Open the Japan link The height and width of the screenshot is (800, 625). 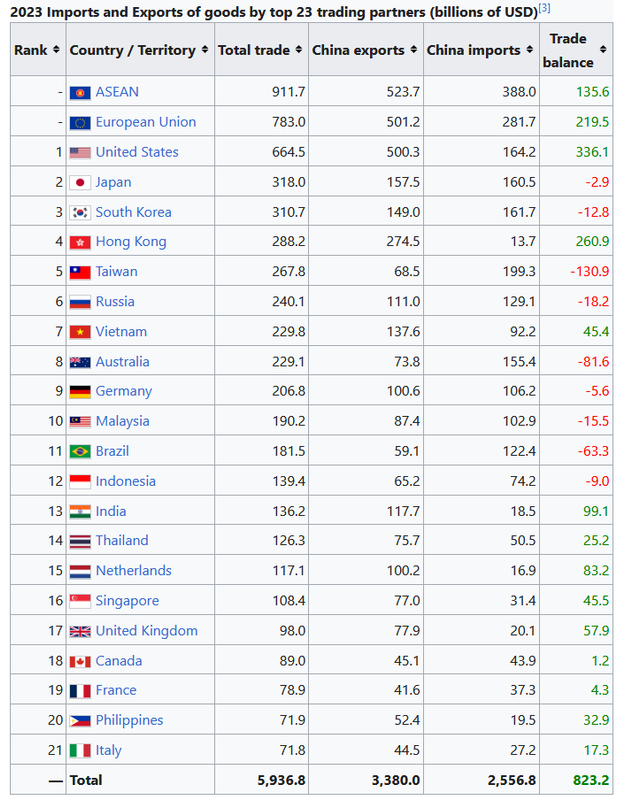[113, 182]
